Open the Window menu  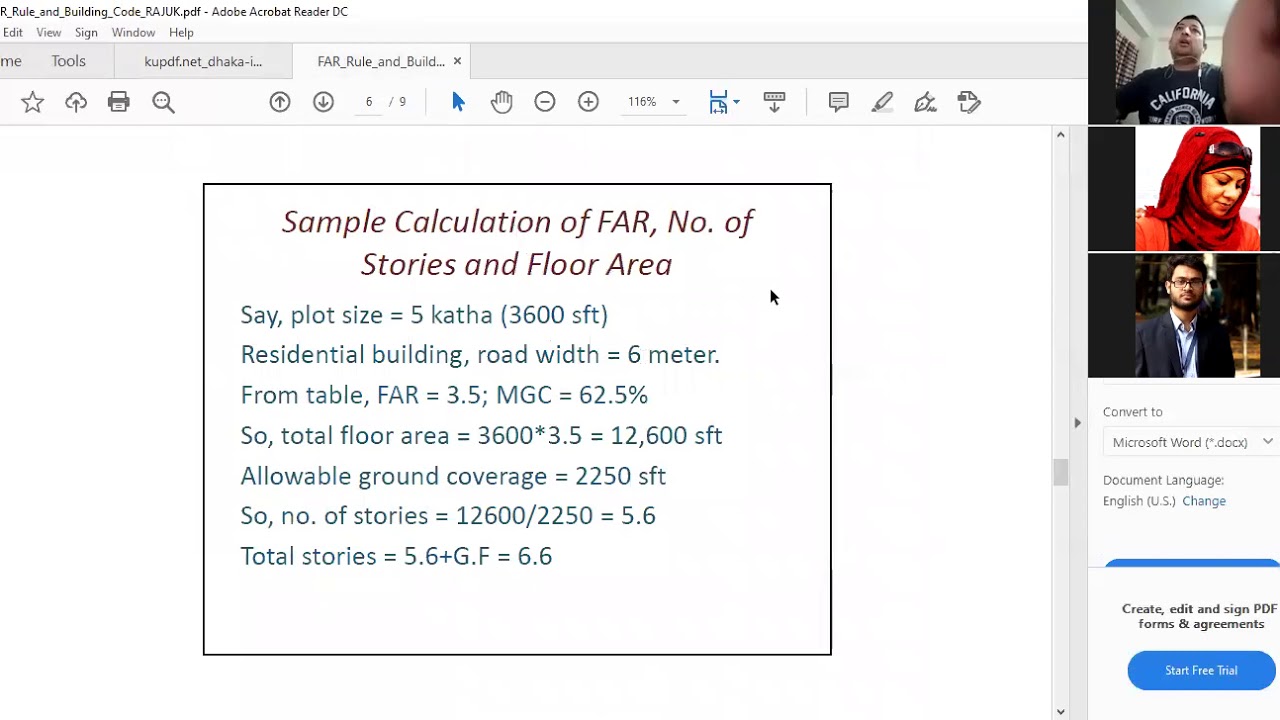[x=133, y=33]
